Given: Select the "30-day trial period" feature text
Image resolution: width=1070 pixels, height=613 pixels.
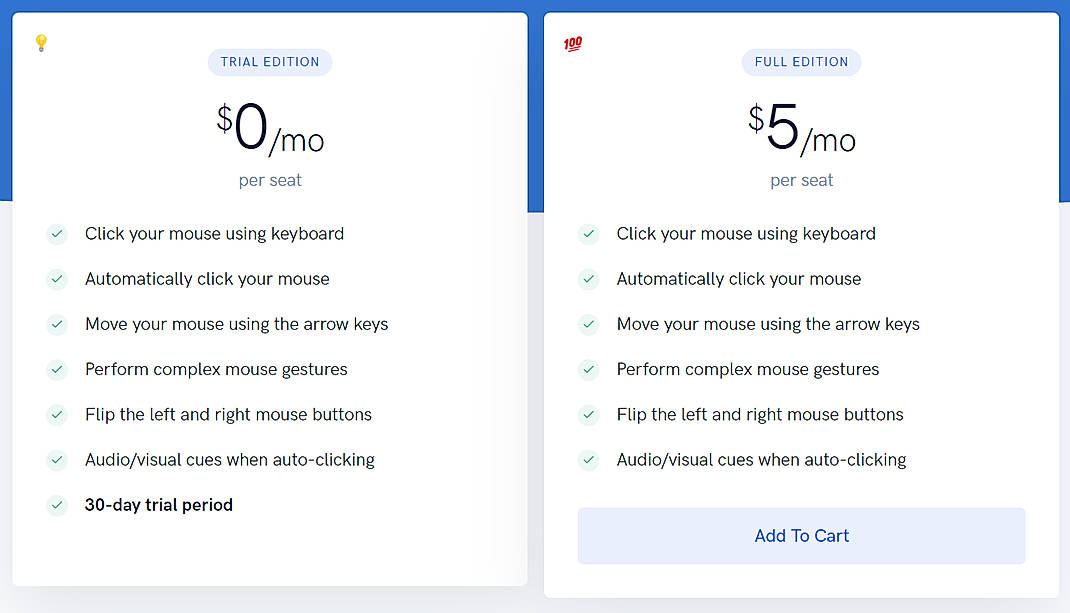Looking at the screenshot, I should tap(158, 505).
